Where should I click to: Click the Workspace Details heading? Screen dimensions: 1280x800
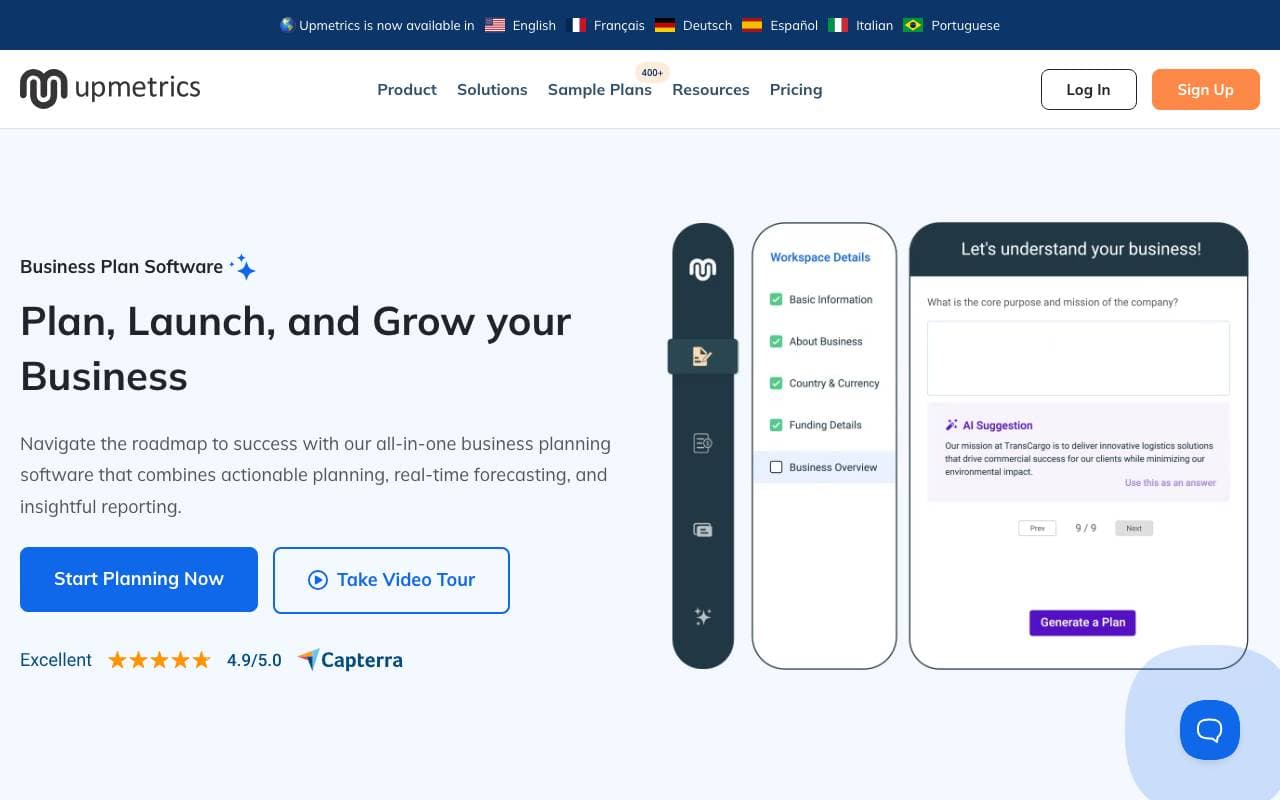pos(820,257)
